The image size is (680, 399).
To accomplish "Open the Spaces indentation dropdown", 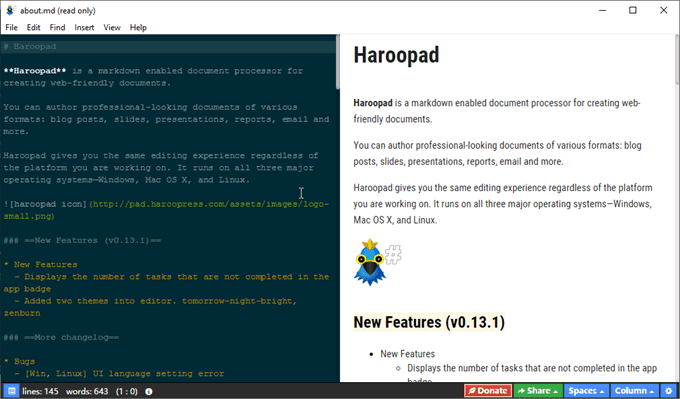I will [586, 391].
